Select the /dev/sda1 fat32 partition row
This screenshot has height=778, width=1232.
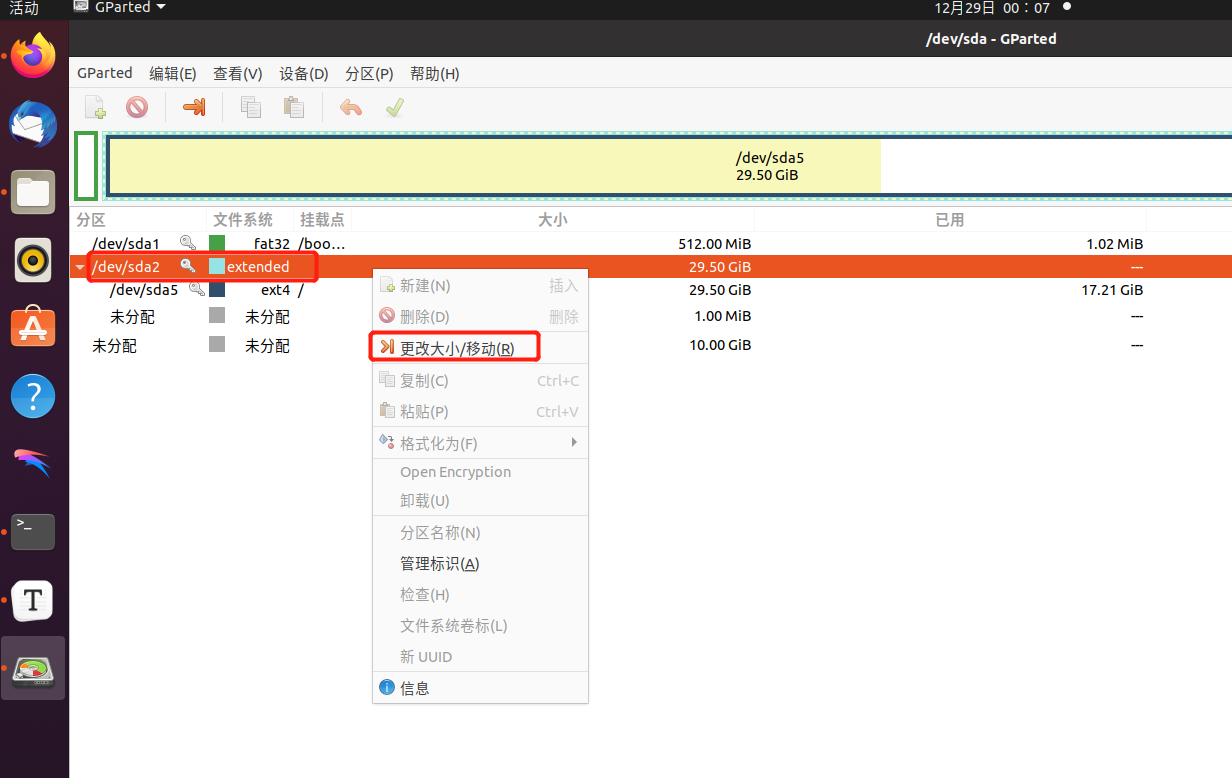click(125, 244)
